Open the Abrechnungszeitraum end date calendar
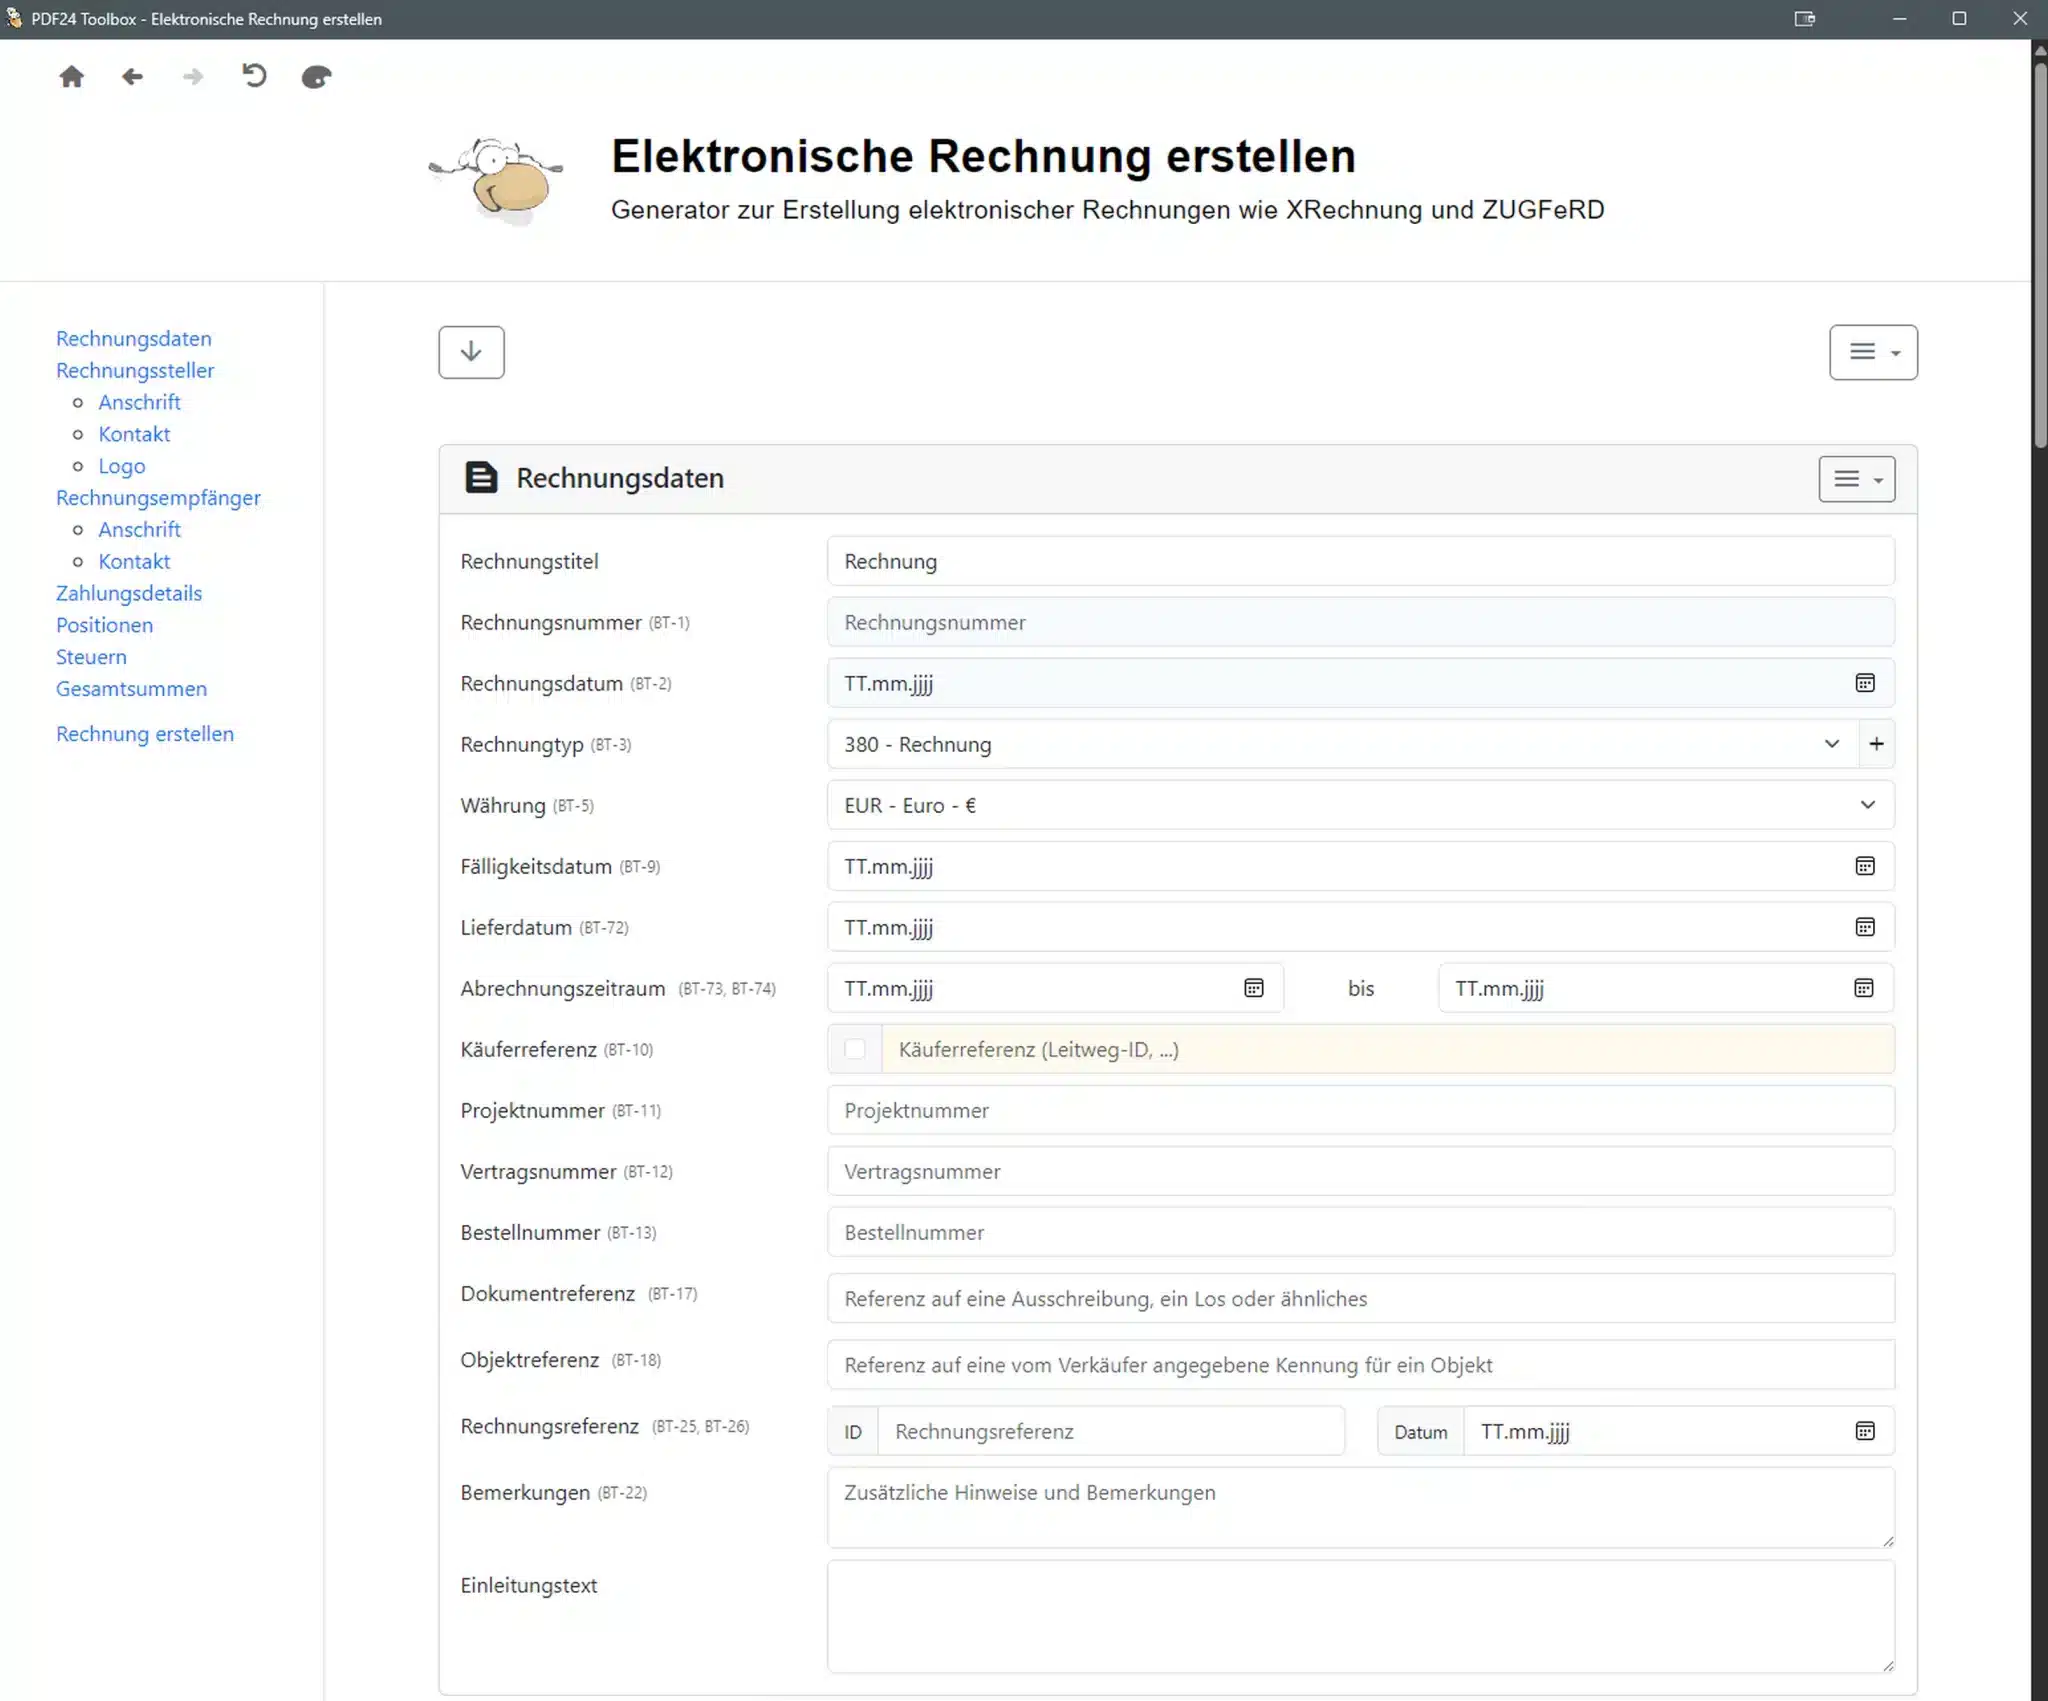Screen dimensions: 2048x1701 click(x=1864, y=988)
